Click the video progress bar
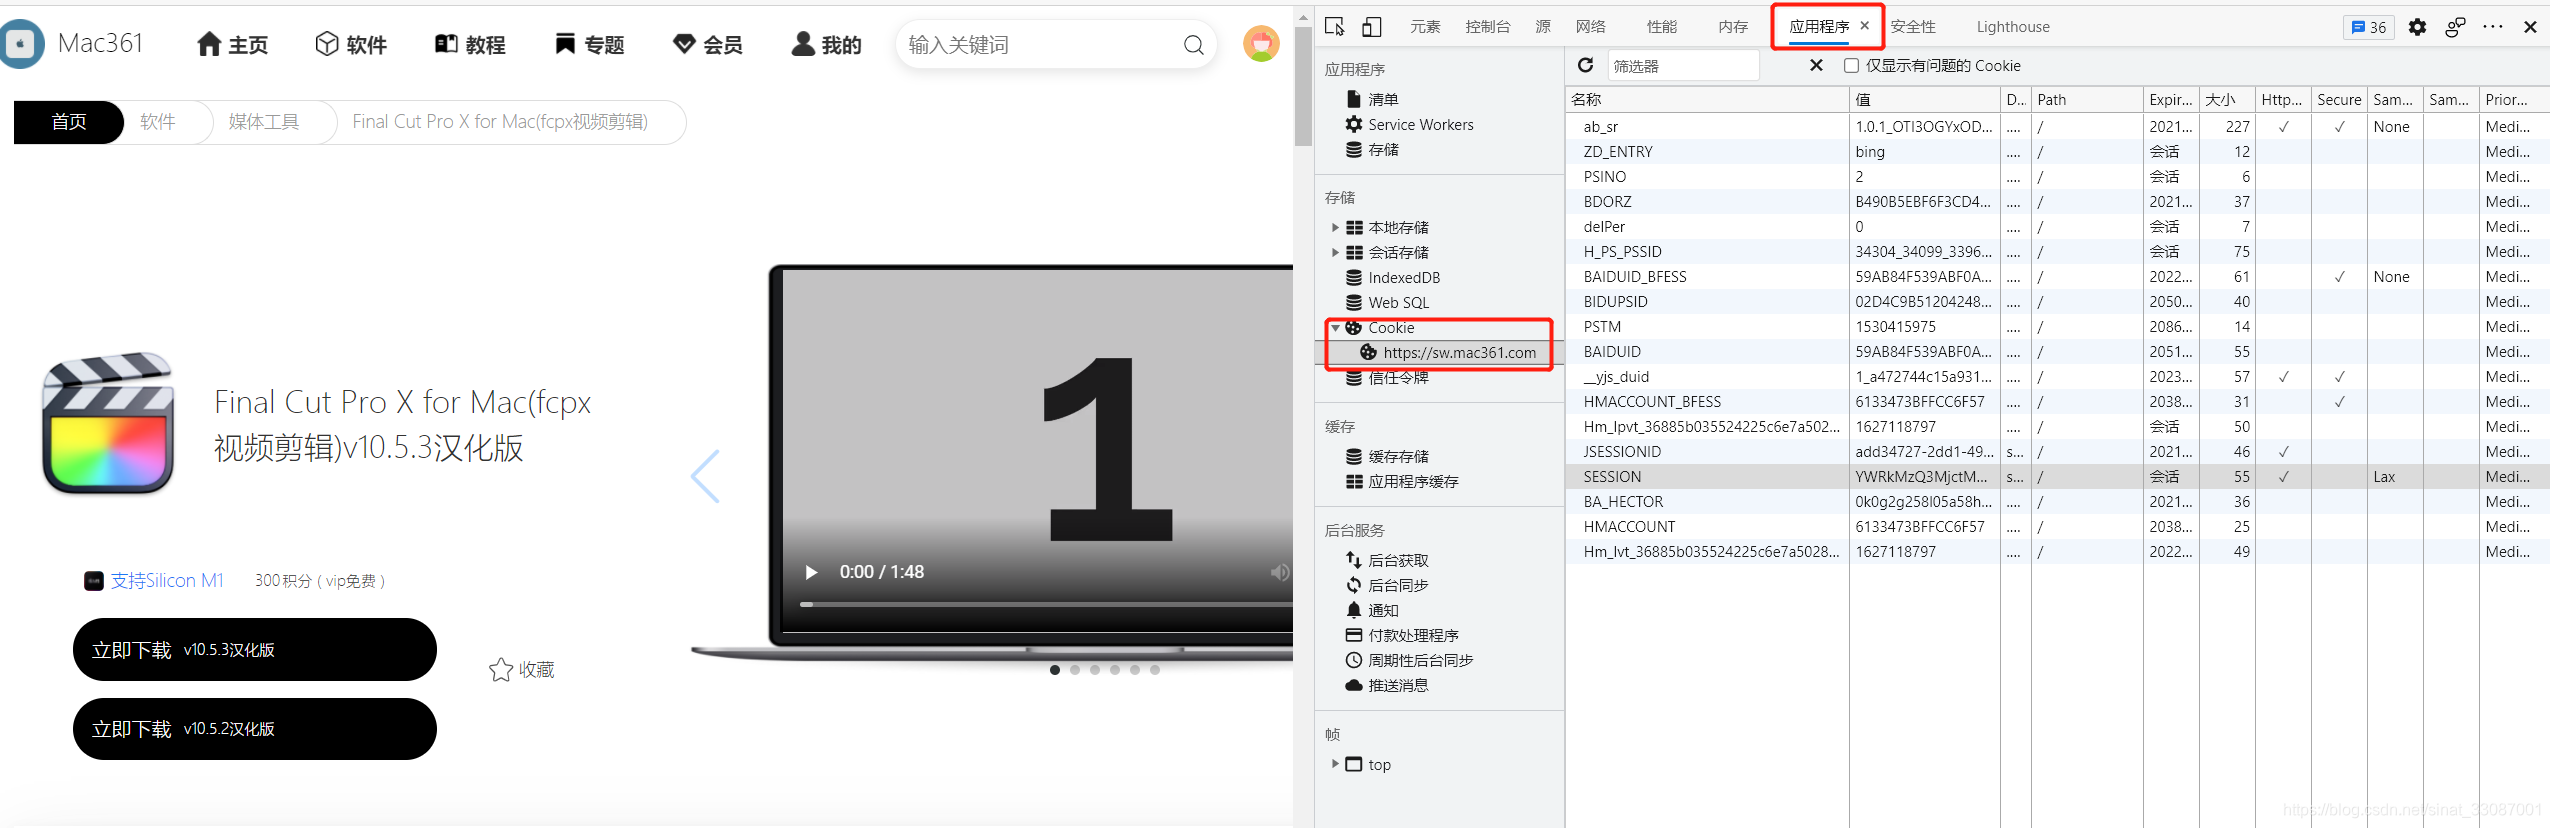Screen dimensions: 2550x828 pos(1046,604)
